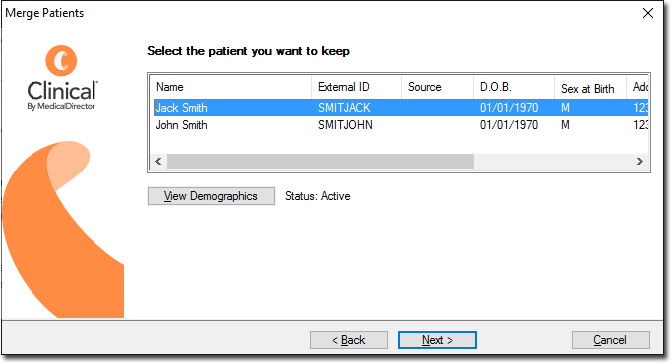Close the Merge Patients dialog
This screenshot has width=671, height=363.
[x=648, y=13]
